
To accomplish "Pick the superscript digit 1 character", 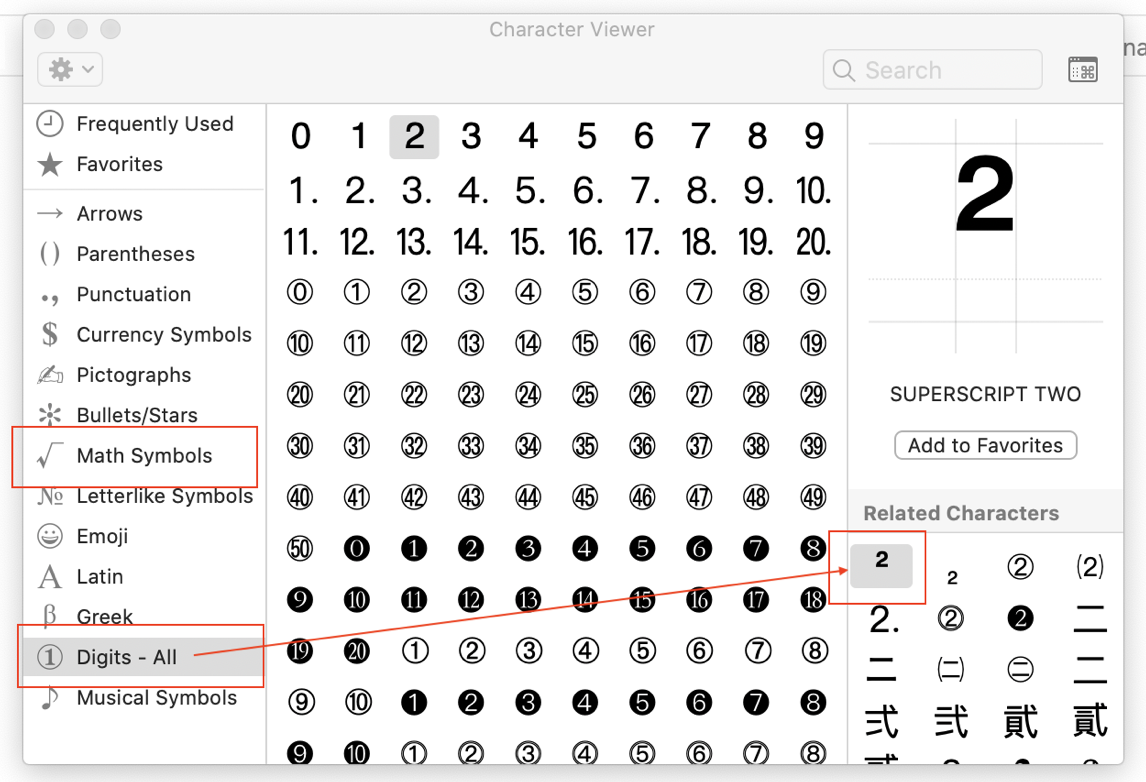I will (x=357, y=137).
